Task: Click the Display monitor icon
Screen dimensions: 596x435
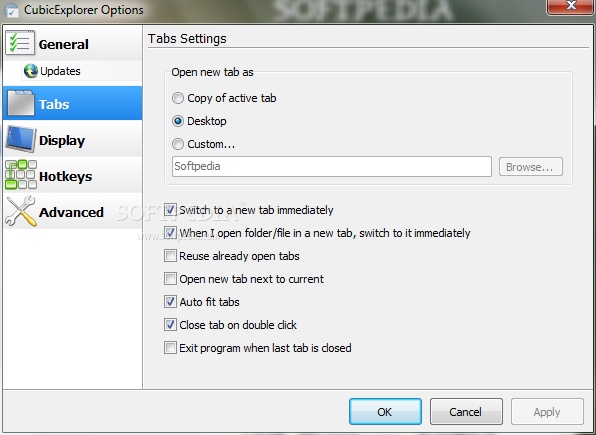Action: (21, 139)
